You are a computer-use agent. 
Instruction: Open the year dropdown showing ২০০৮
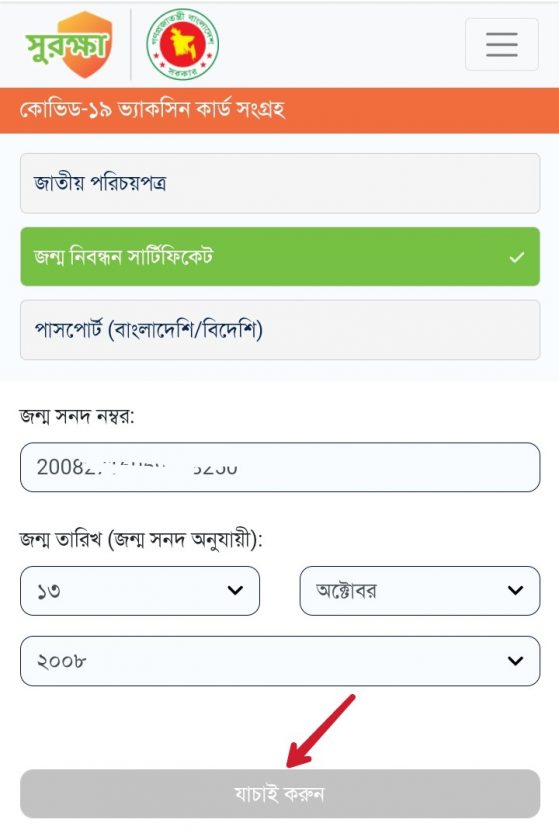pos(280,661)
